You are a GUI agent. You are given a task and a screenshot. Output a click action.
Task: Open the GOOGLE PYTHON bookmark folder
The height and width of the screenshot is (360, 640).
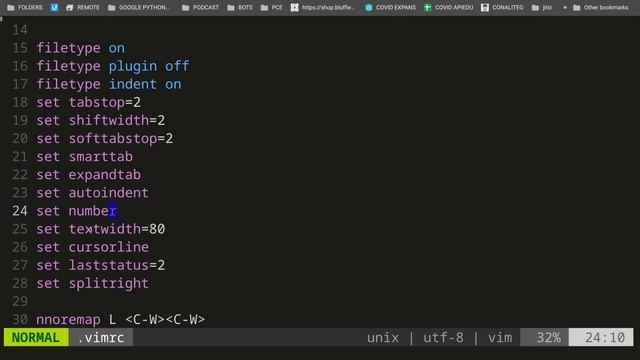point(138,7)
